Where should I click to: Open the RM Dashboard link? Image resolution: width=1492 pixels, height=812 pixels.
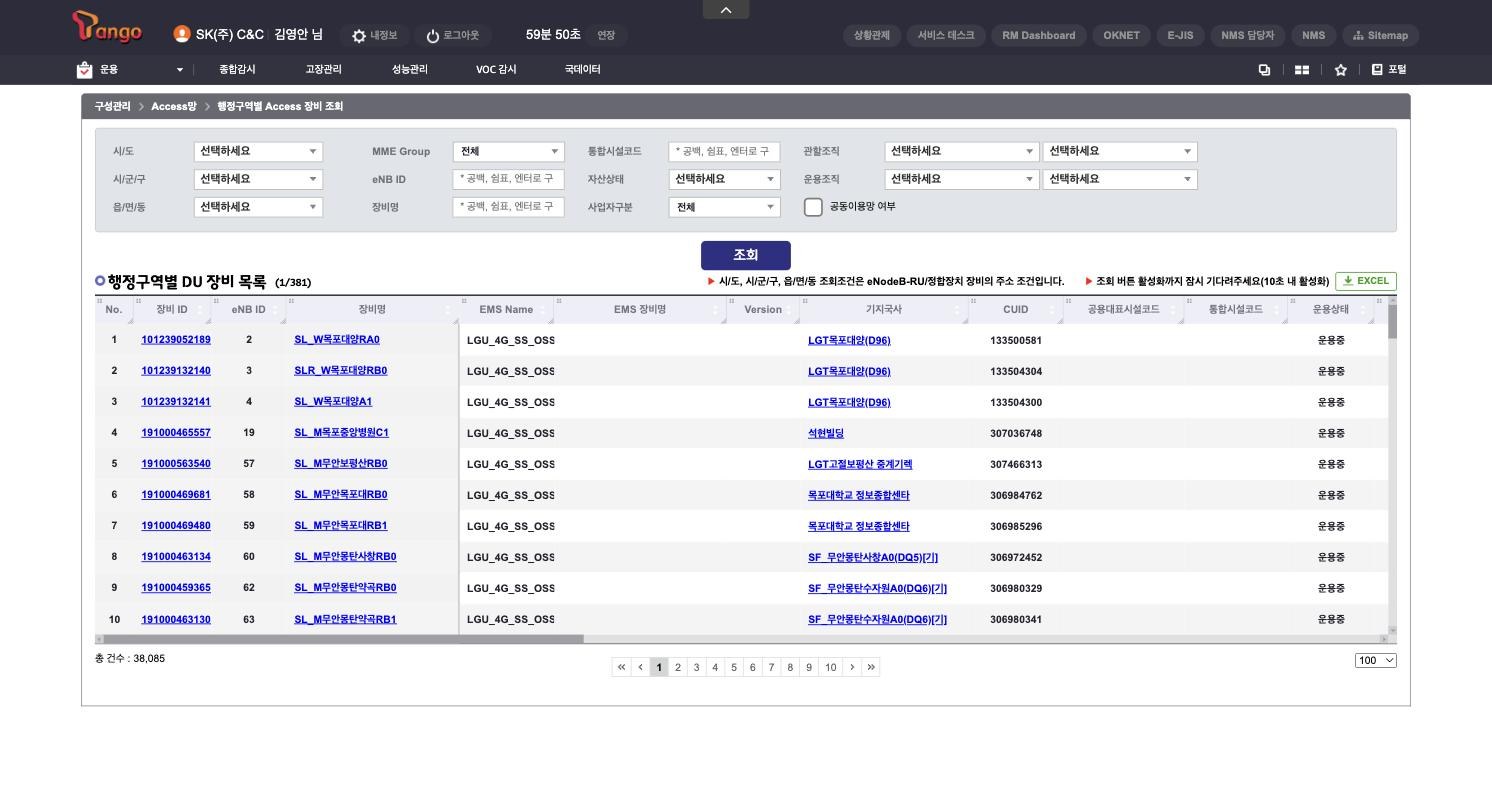click(x=1039, y=35)
